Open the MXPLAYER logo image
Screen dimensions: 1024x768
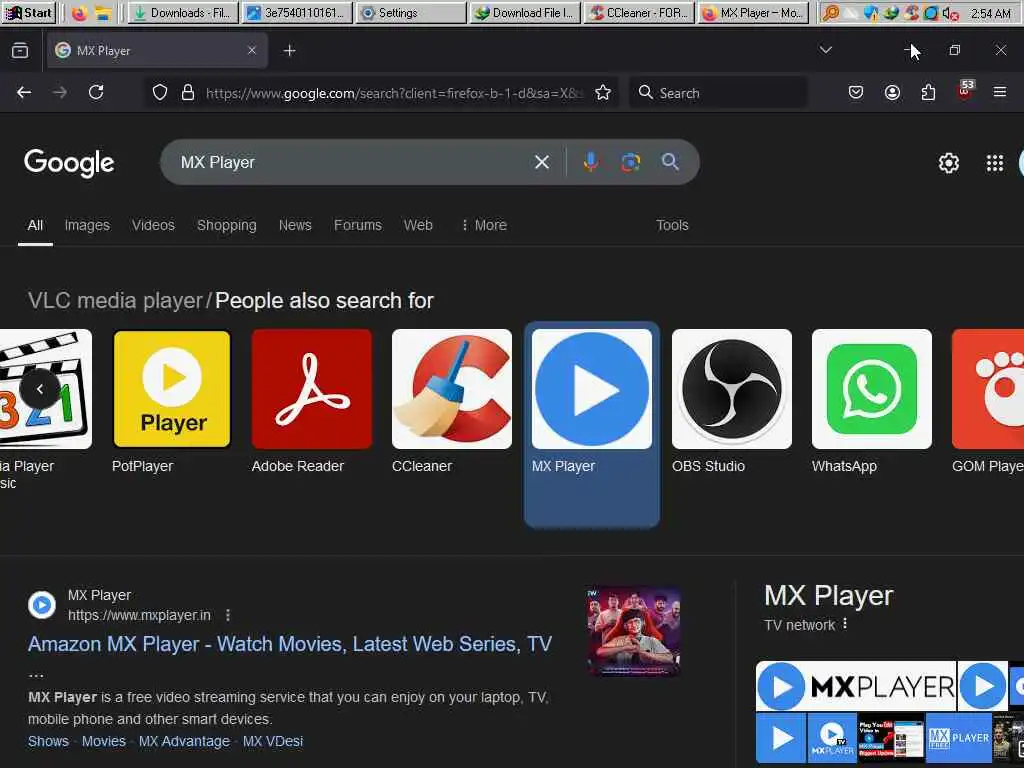[856, 686]
